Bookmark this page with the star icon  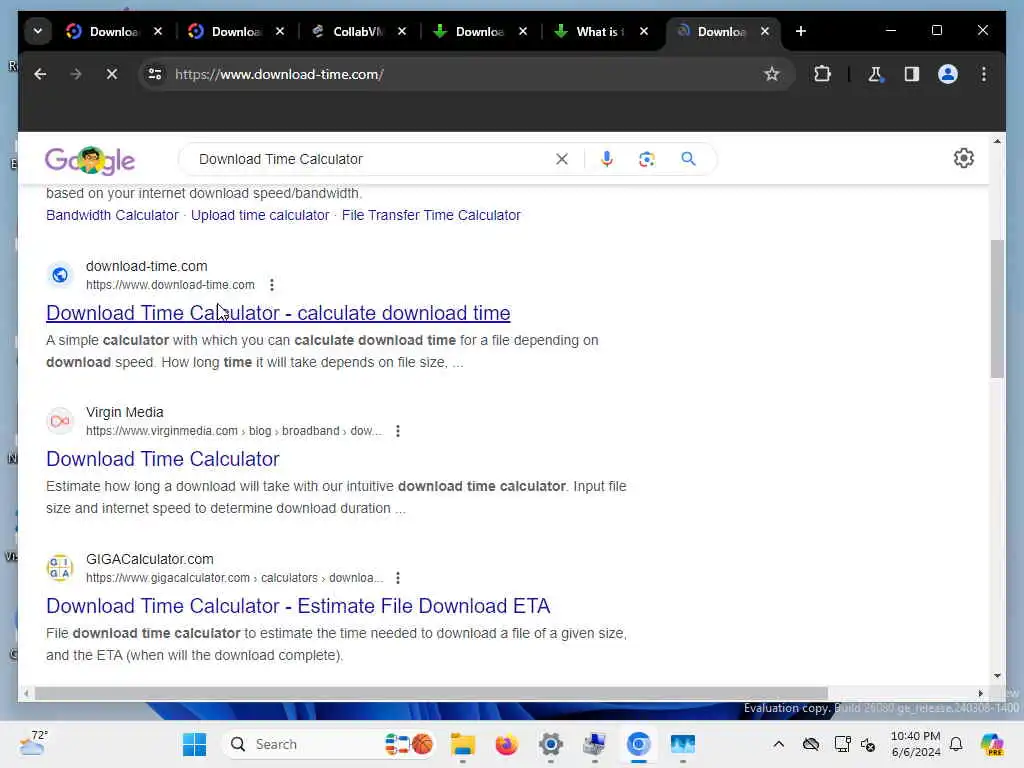(772, 74)
